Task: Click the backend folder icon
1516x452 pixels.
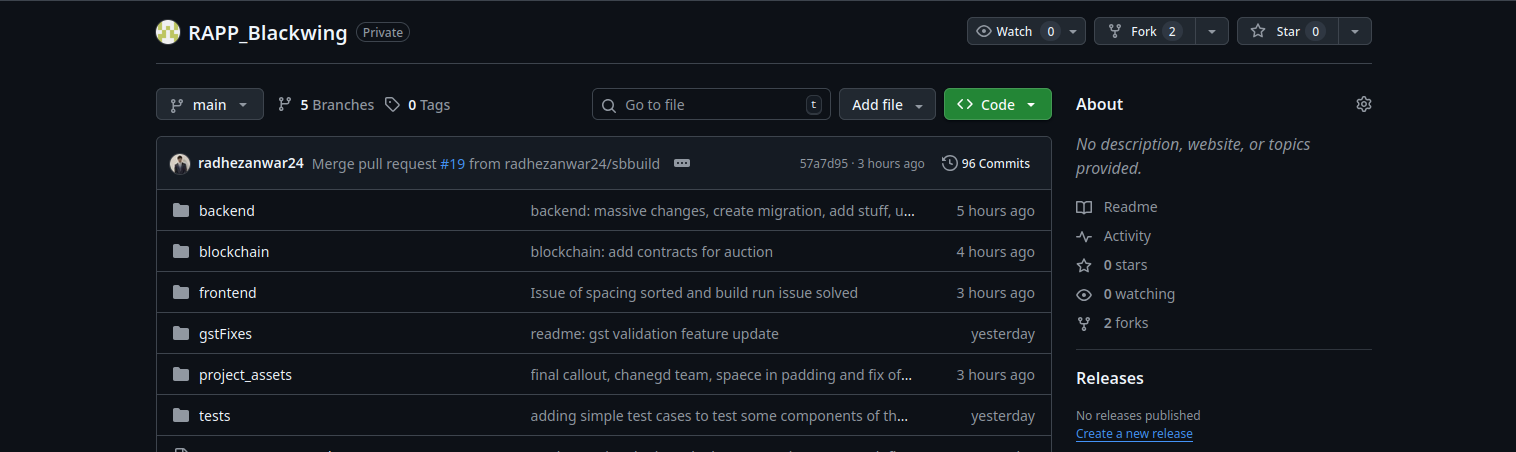Action: coord(181,211)
